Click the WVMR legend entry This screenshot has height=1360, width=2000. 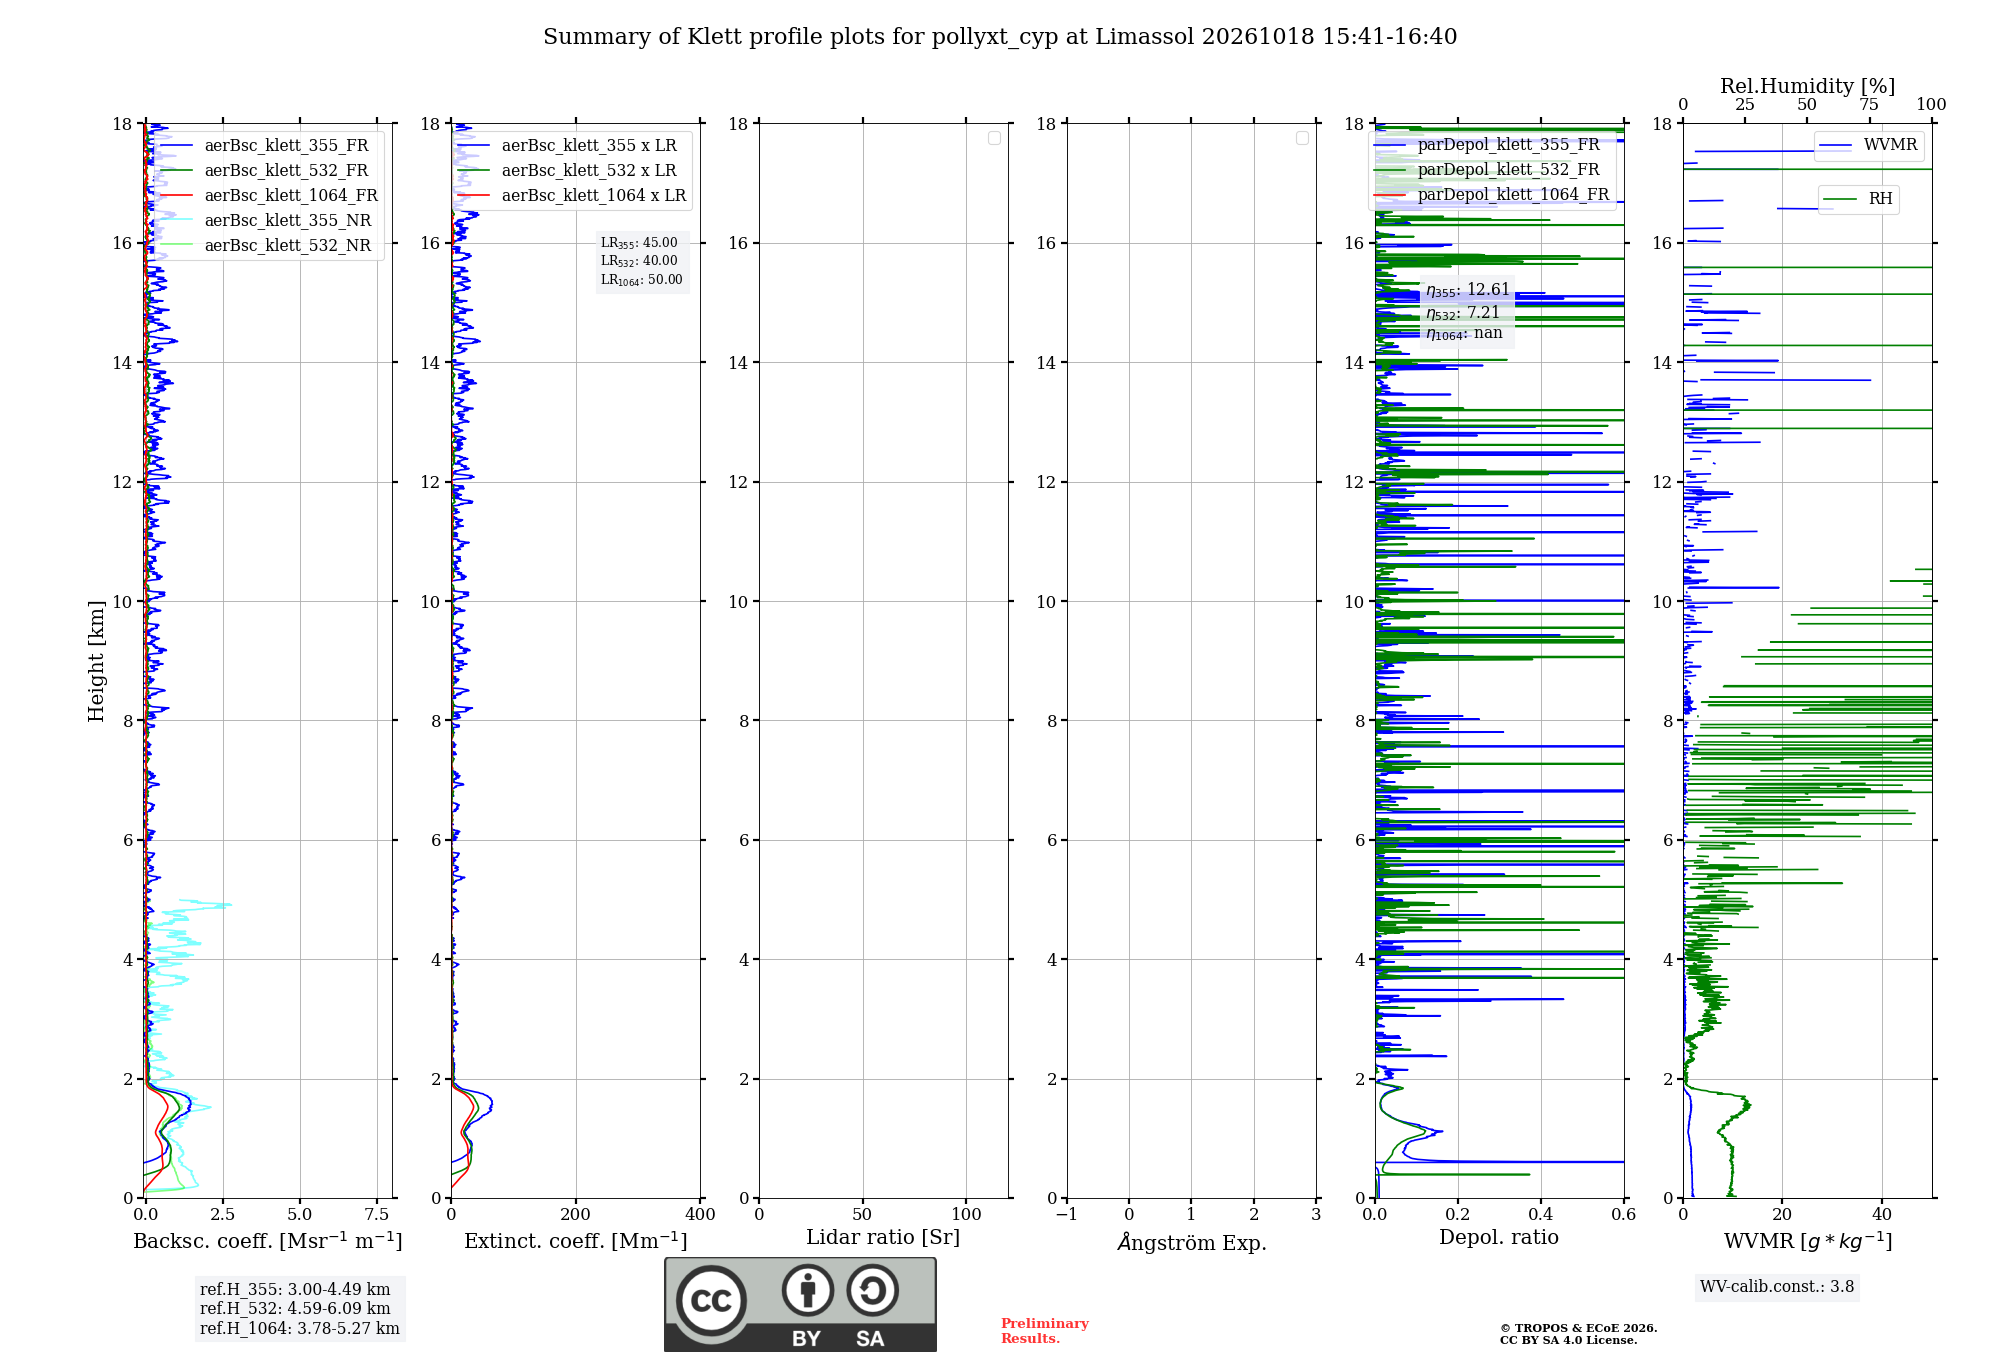point(1869,146)
